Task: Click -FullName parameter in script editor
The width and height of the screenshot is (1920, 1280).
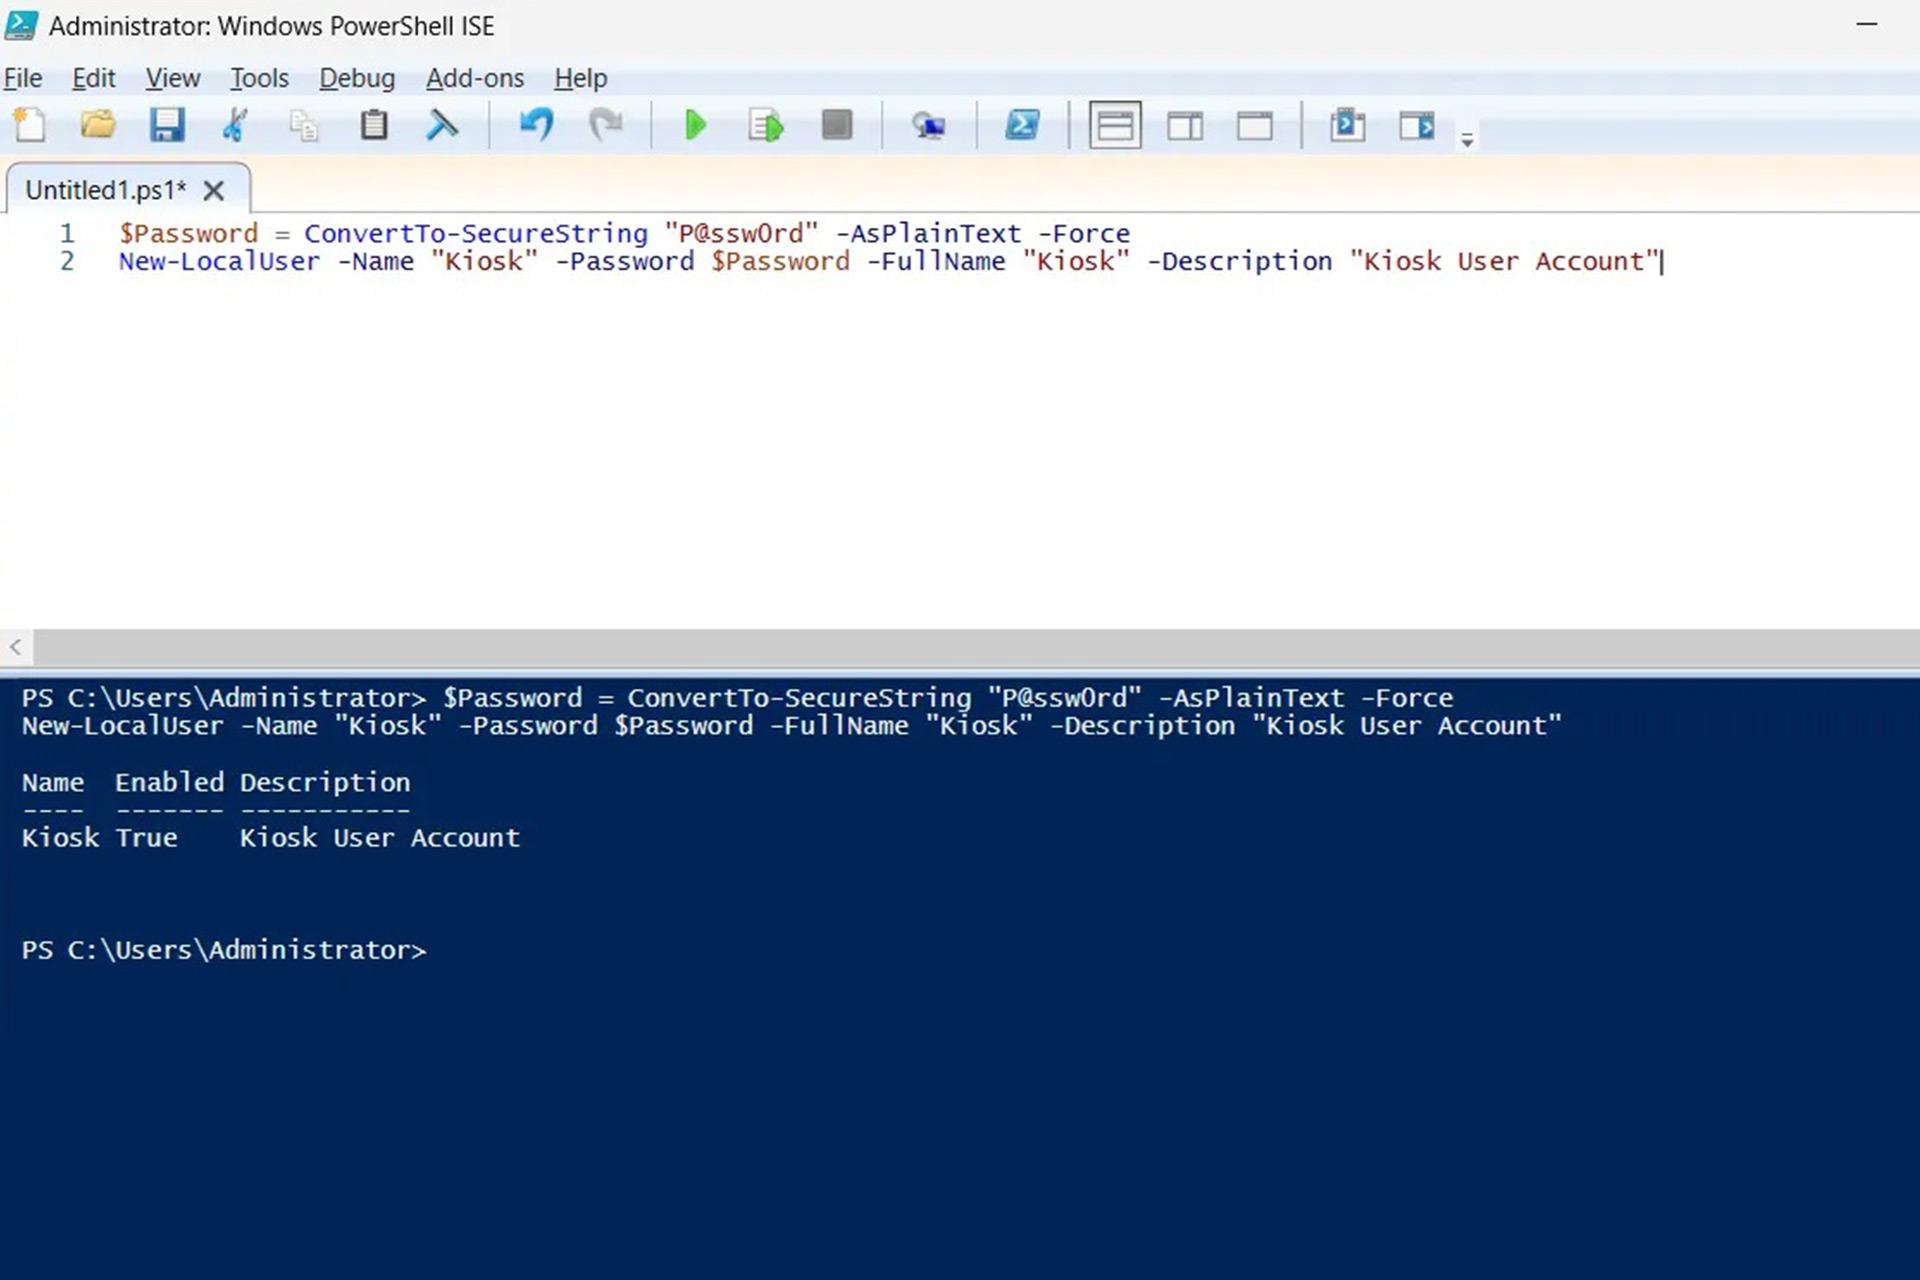Action: (x=936, y=261)
